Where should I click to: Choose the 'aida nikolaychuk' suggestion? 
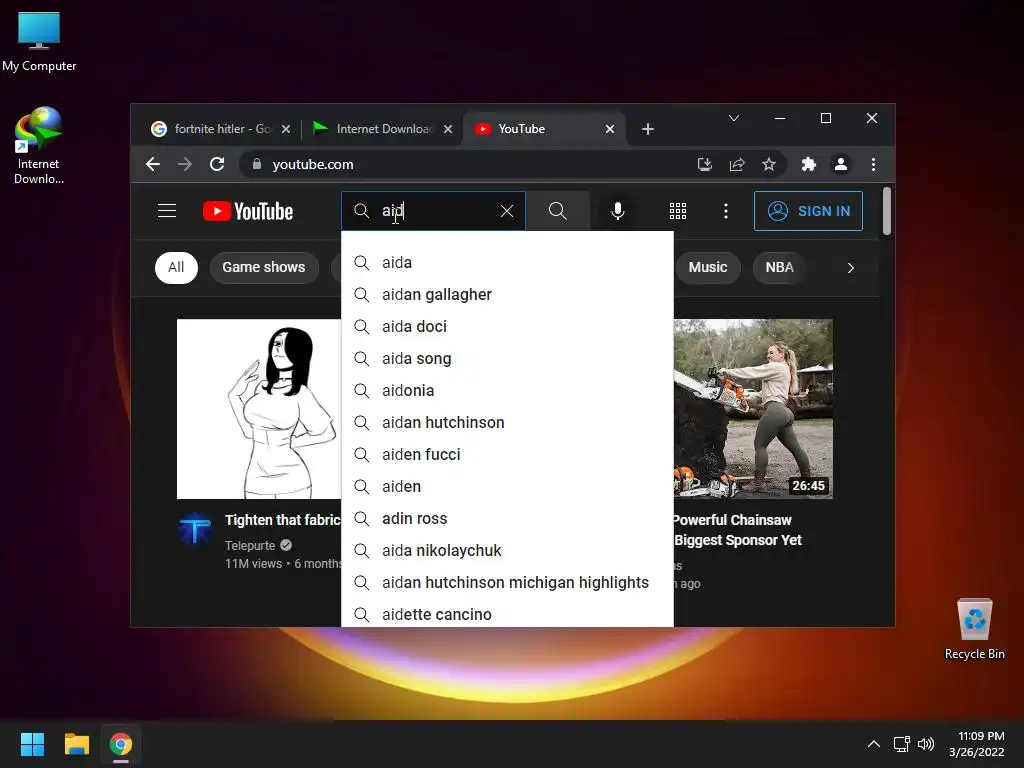click(x=507, y=551)
